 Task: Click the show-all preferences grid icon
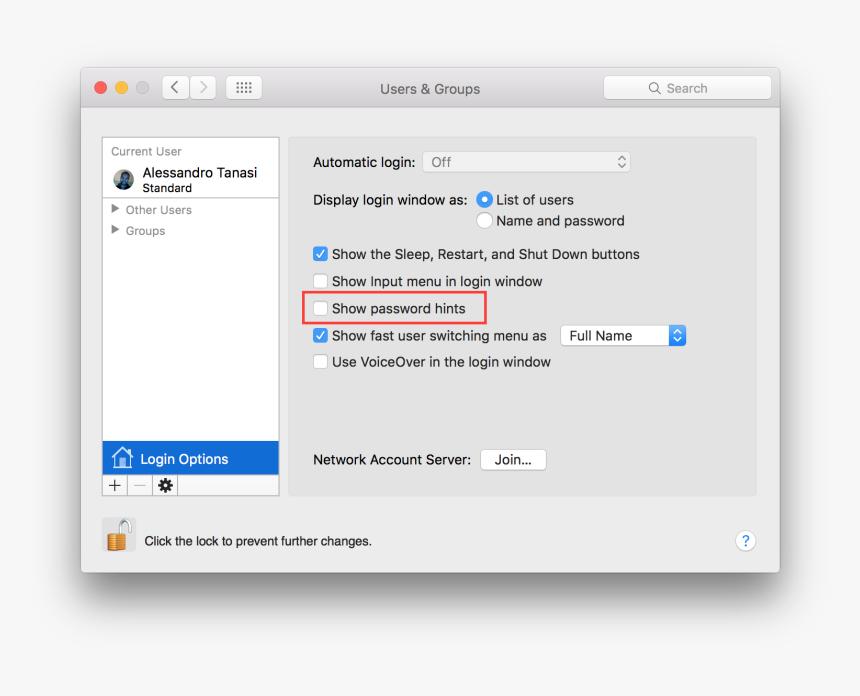pos(243,87)
